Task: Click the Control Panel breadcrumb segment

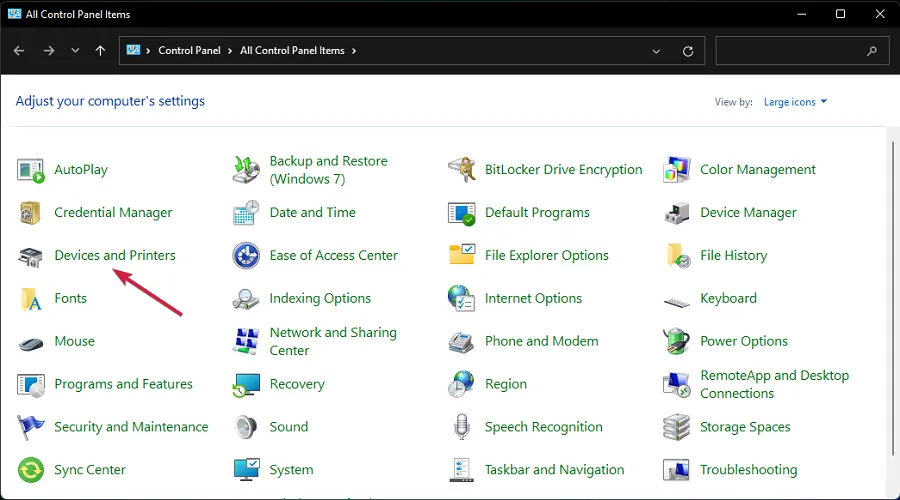Action: tap(191, 51)
